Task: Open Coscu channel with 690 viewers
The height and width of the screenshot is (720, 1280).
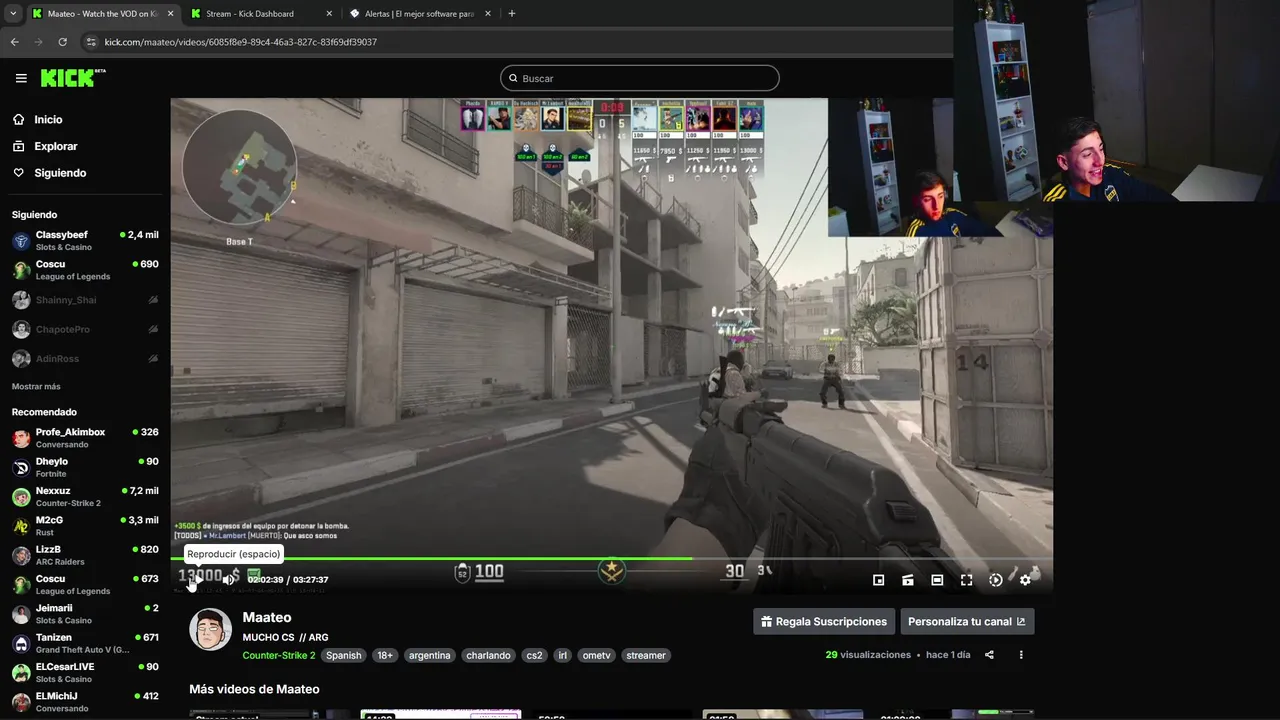Action: pyautogui.click(x=85, y=270)
